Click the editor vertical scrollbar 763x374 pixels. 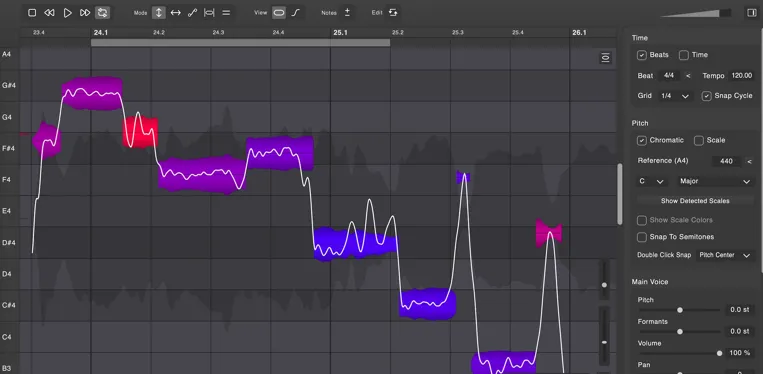[x=620, y=194]
